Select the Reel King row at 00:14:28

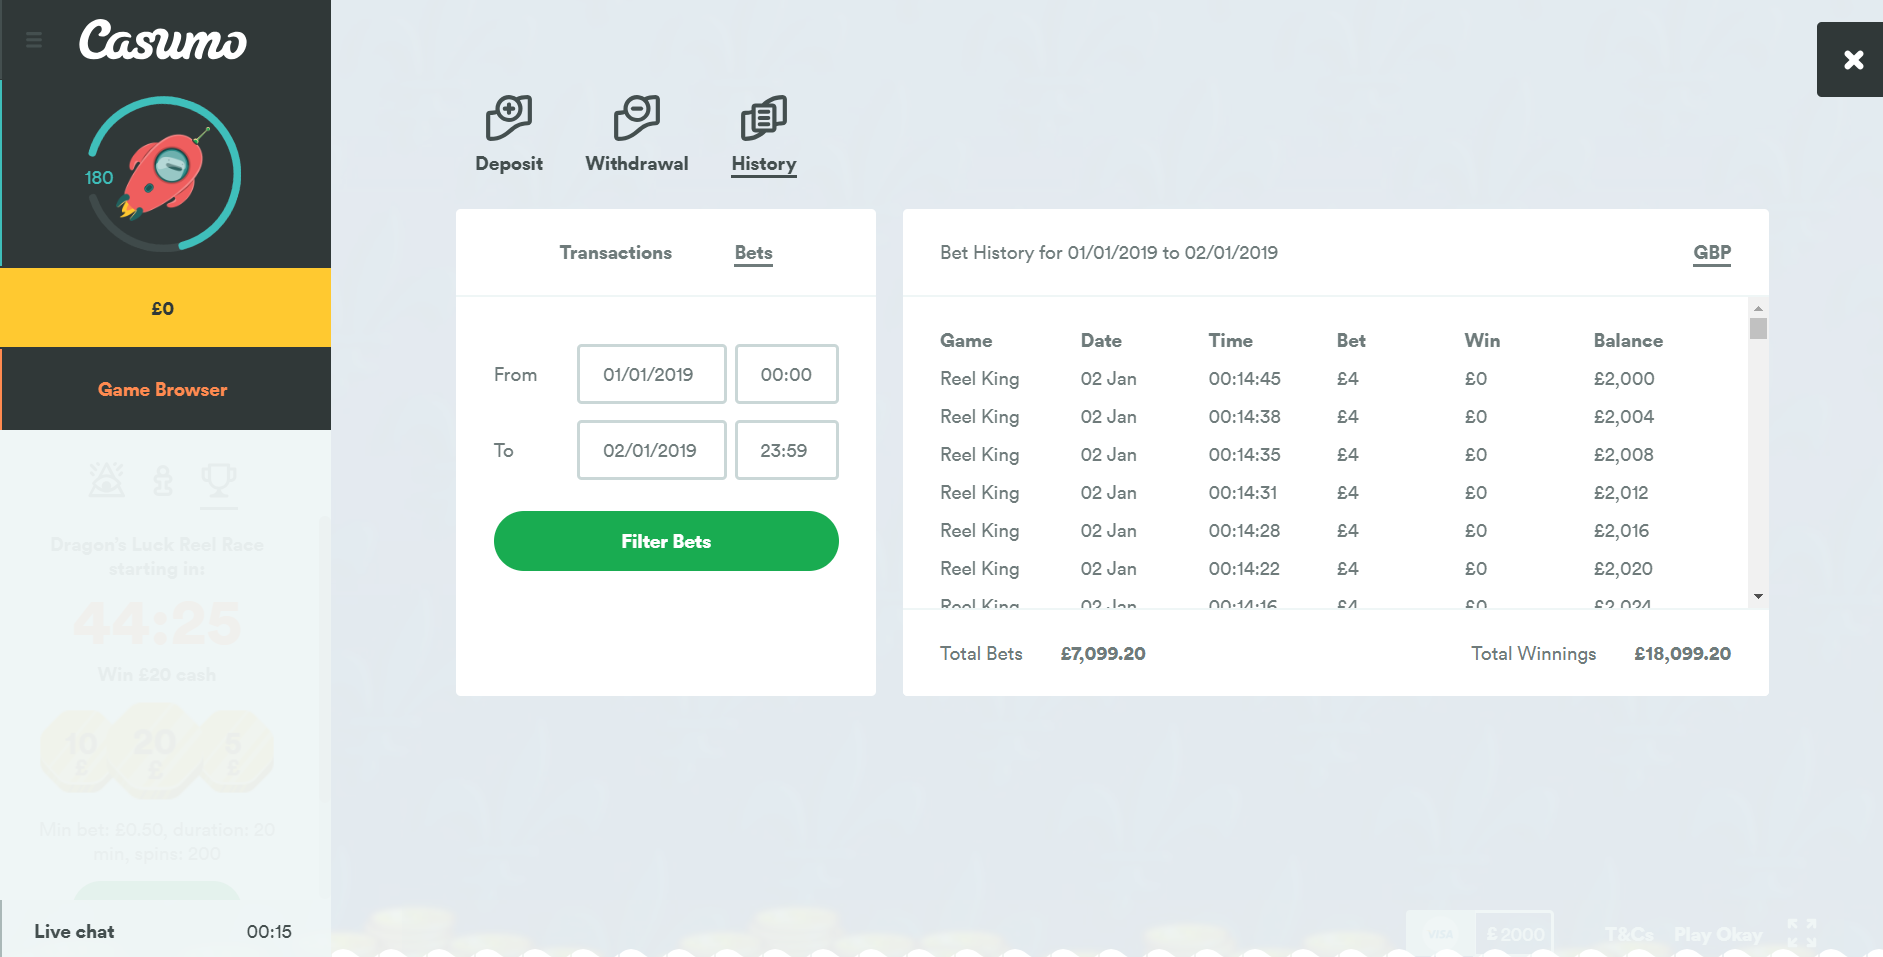click(1335, 531)
